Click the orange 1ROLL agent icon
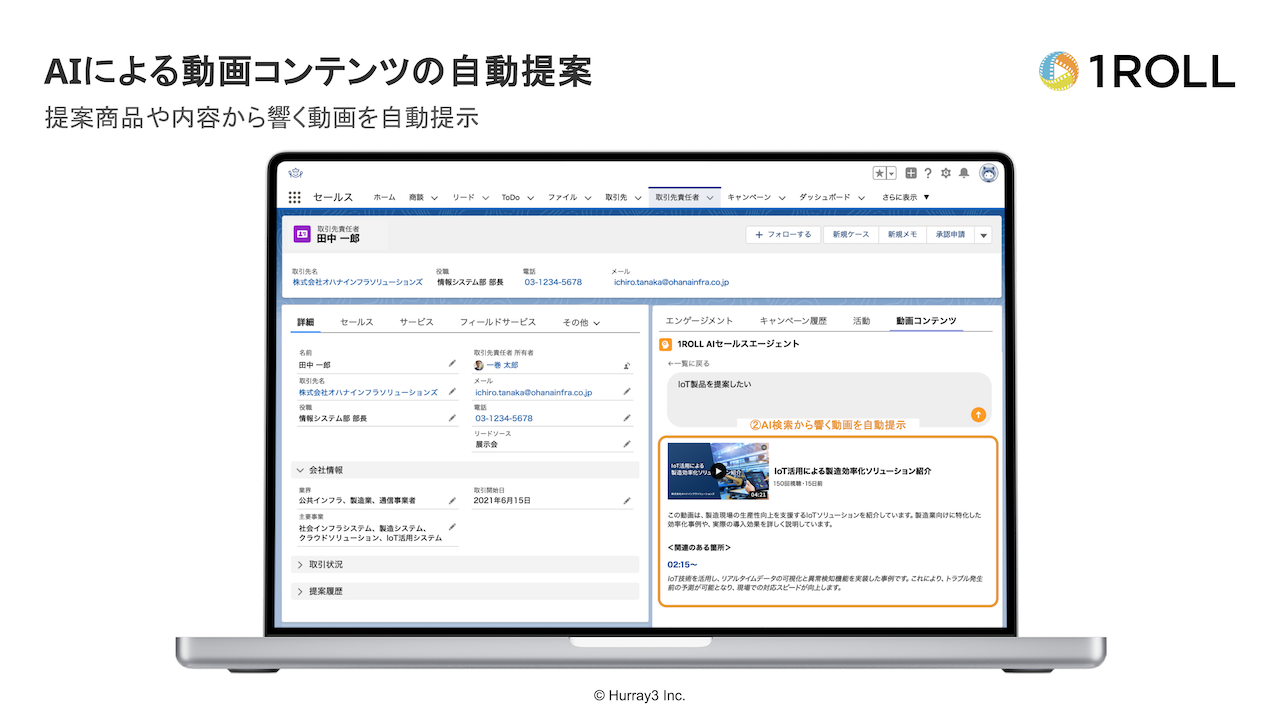The height and width of the screenshot is (720, 1280). [x=666, y=344]
